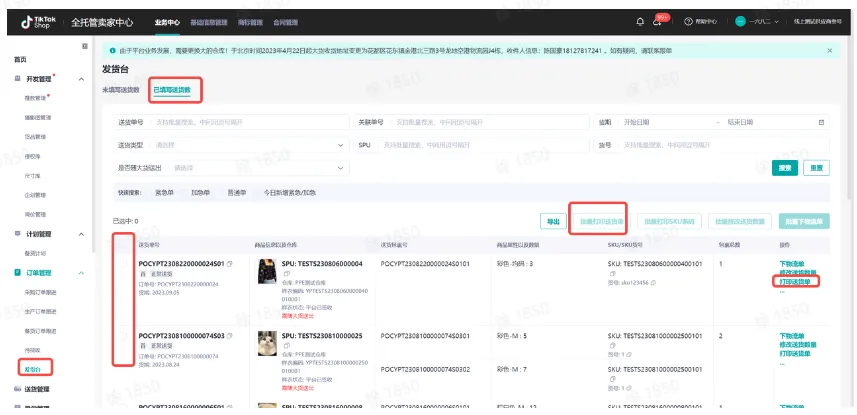Viewport: 857px width, 415px height.
Task: Filter by 加急单 quick search
Action: 201,192
